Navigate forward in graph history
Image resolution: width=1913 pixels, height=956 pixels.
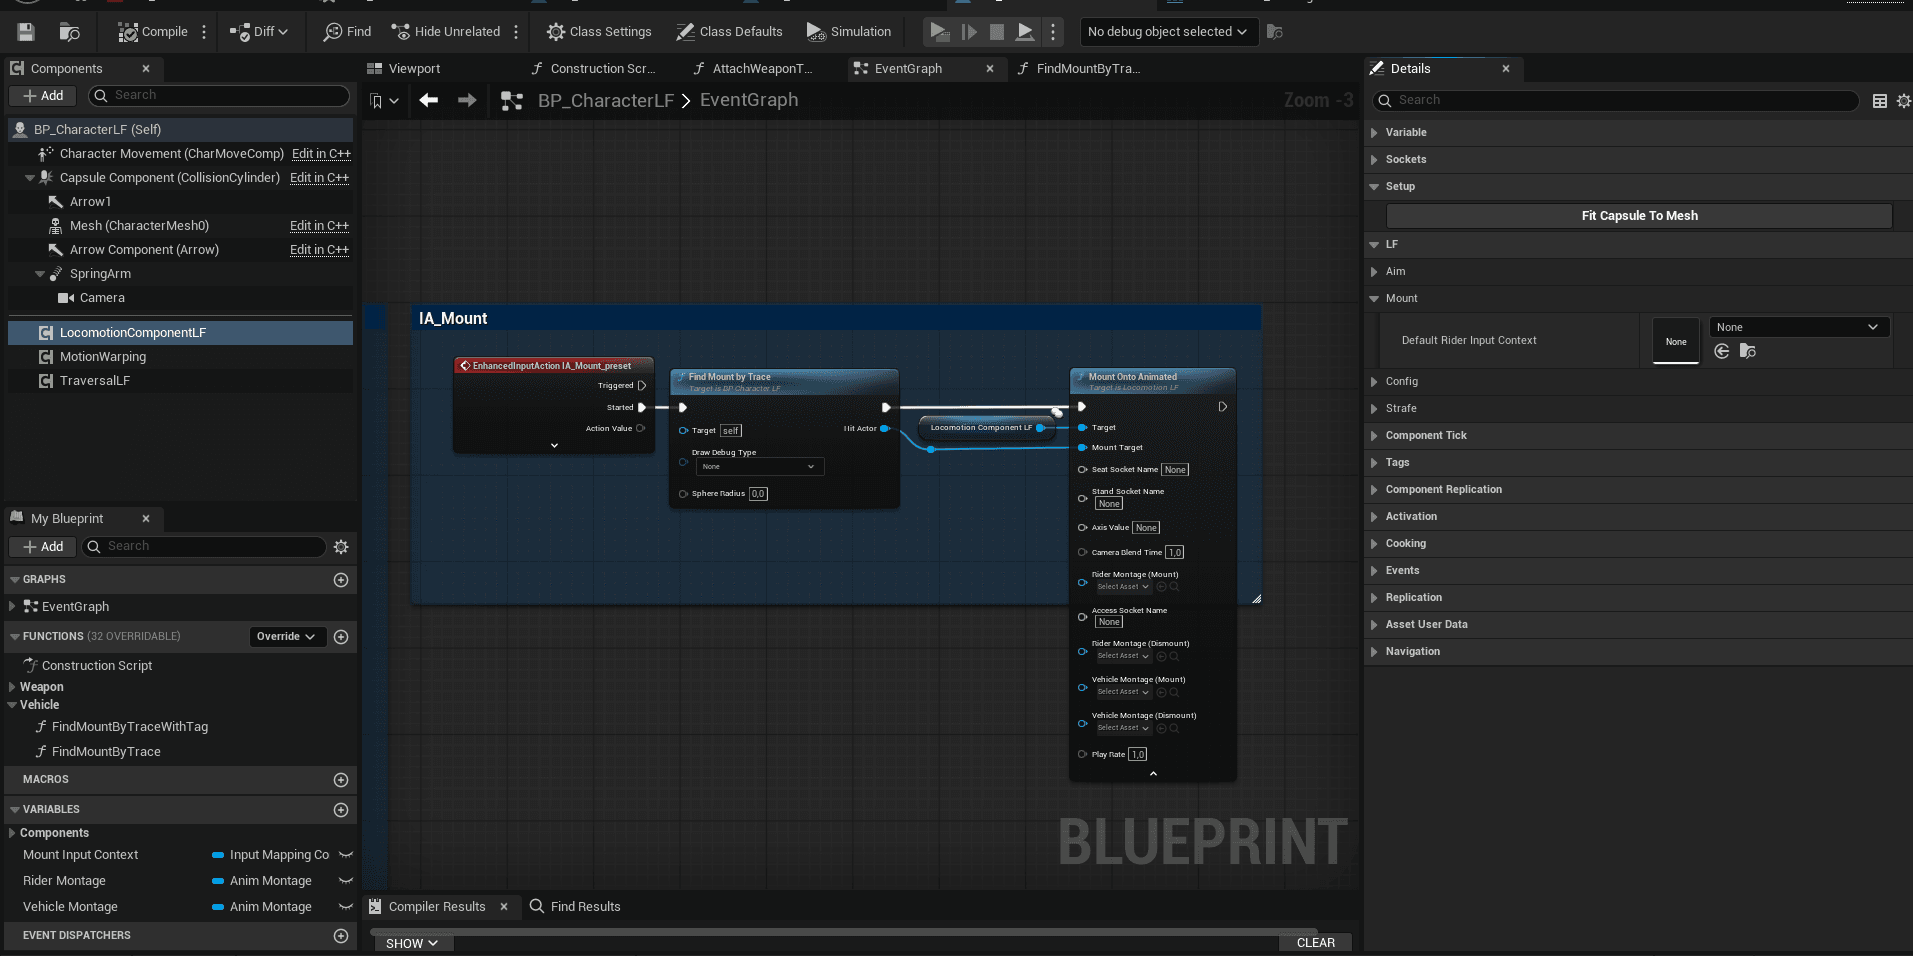467,100
